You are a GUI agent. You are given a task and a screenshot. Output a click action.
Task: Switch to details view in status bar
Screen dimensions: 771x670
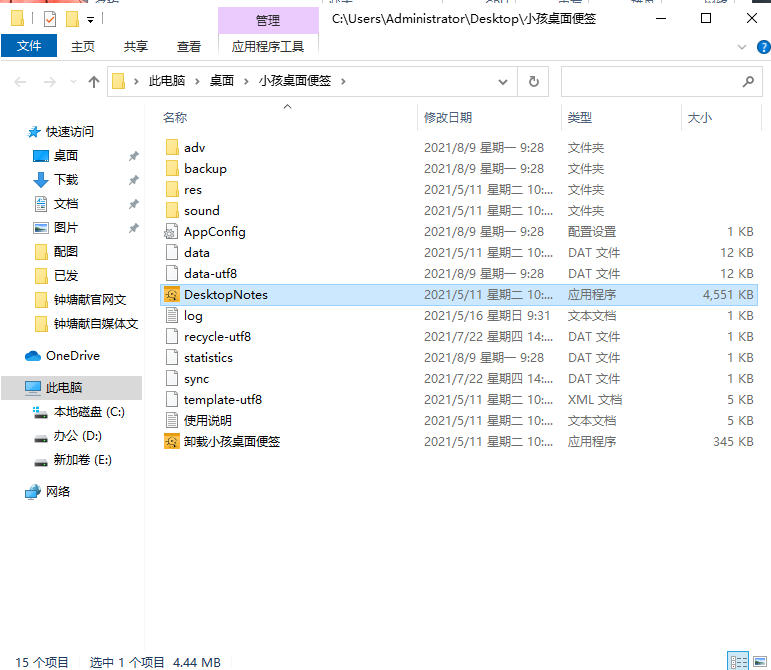tap(738, 661)
